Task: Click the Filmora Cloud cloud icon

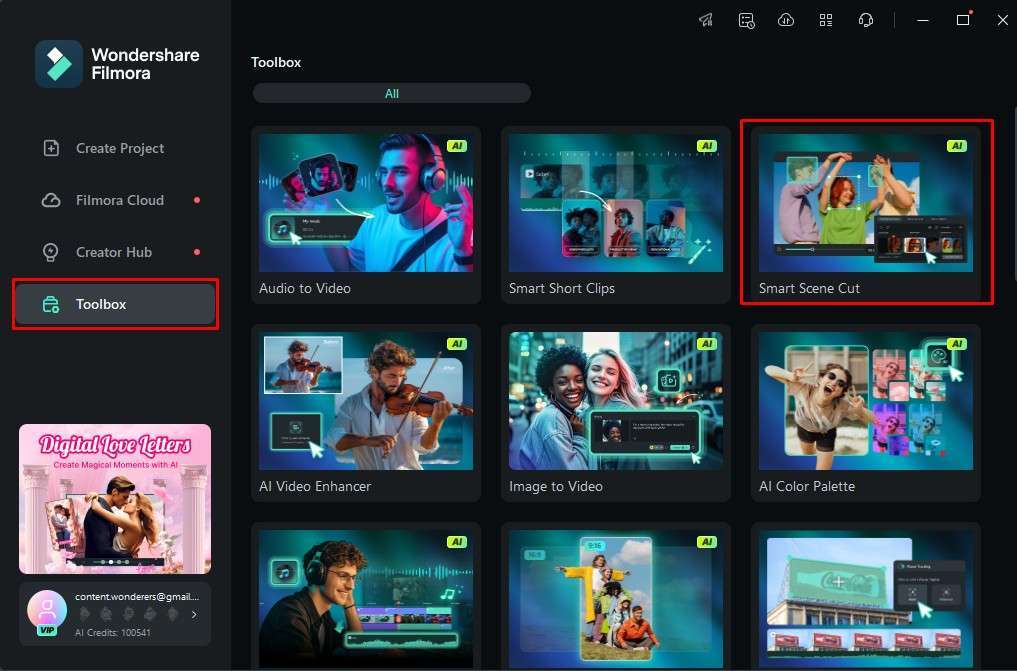Action: [51, 200]
